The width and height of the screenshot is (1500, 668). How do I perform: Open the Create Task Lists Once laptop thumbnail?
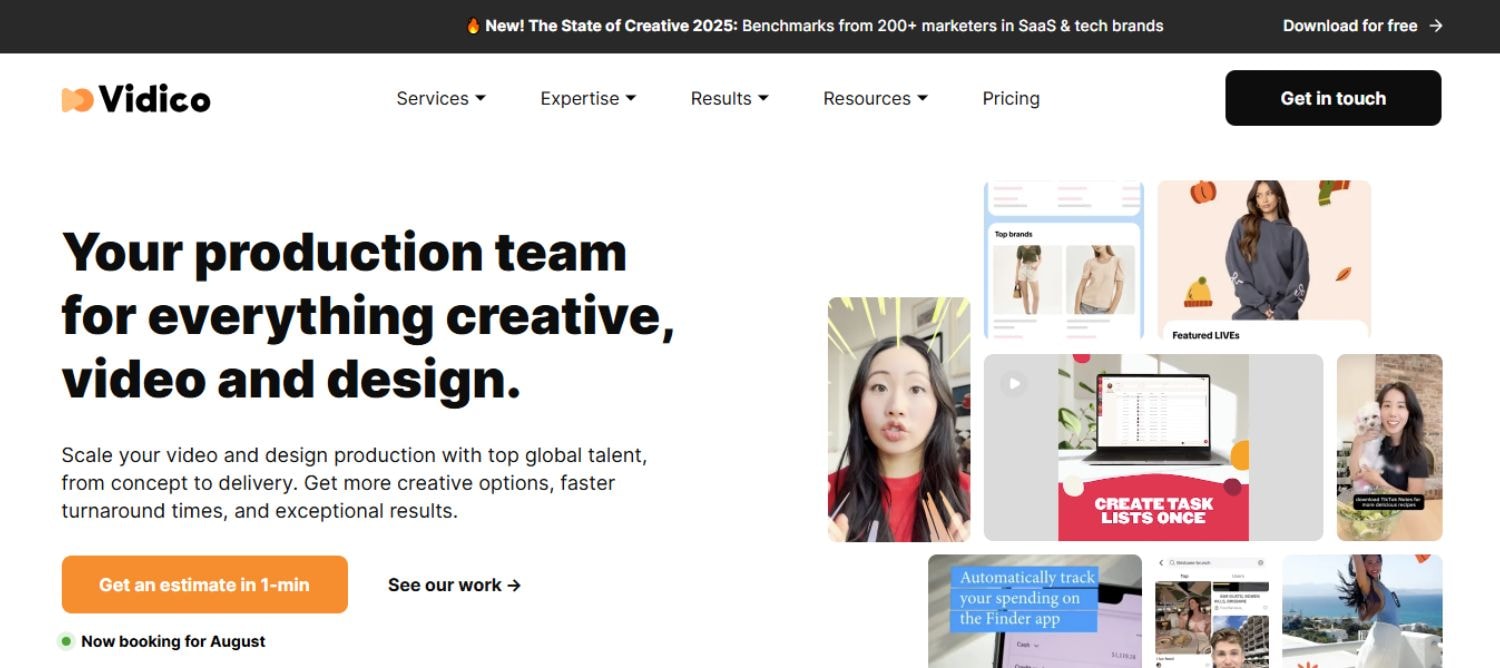pyautogui.click(x=1153, y=447)
